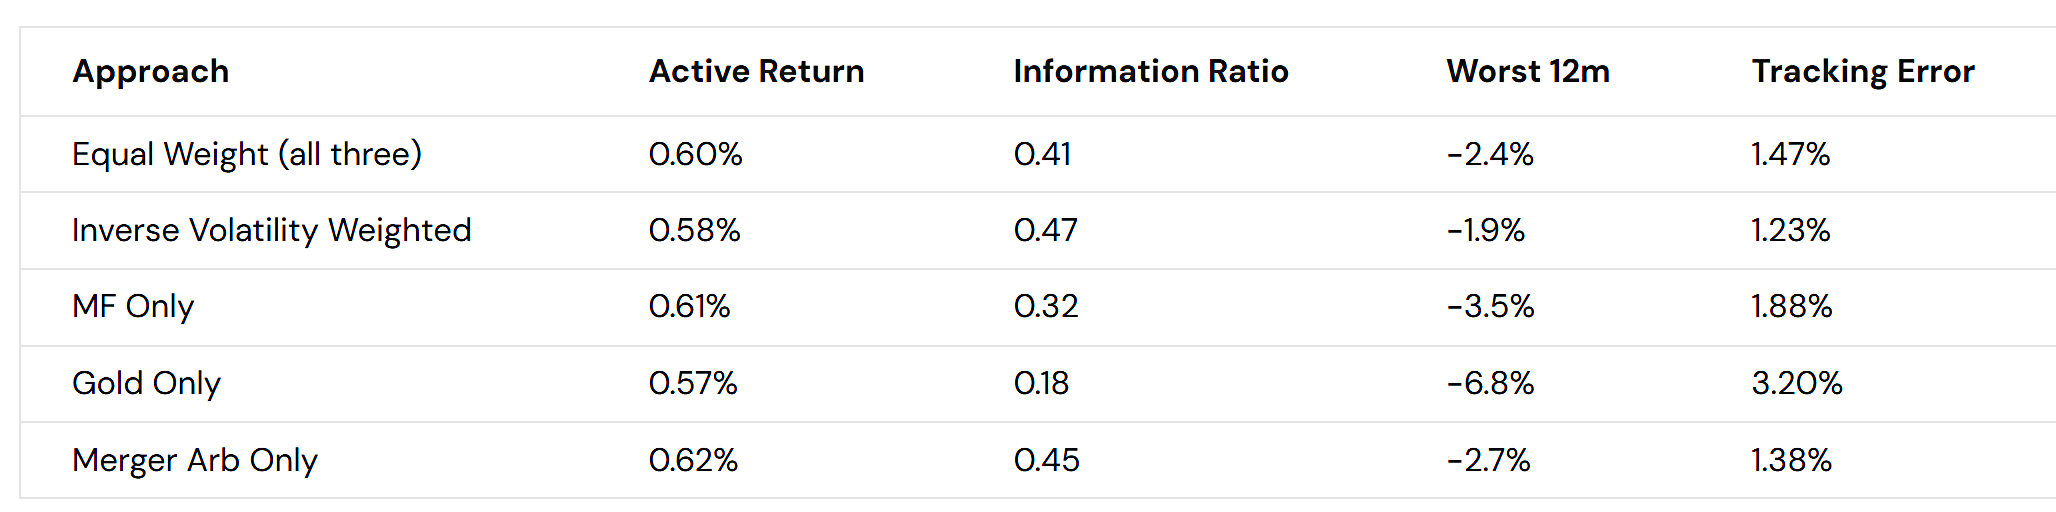Click the 0.47 information ratio cell

coord(1045,230)
